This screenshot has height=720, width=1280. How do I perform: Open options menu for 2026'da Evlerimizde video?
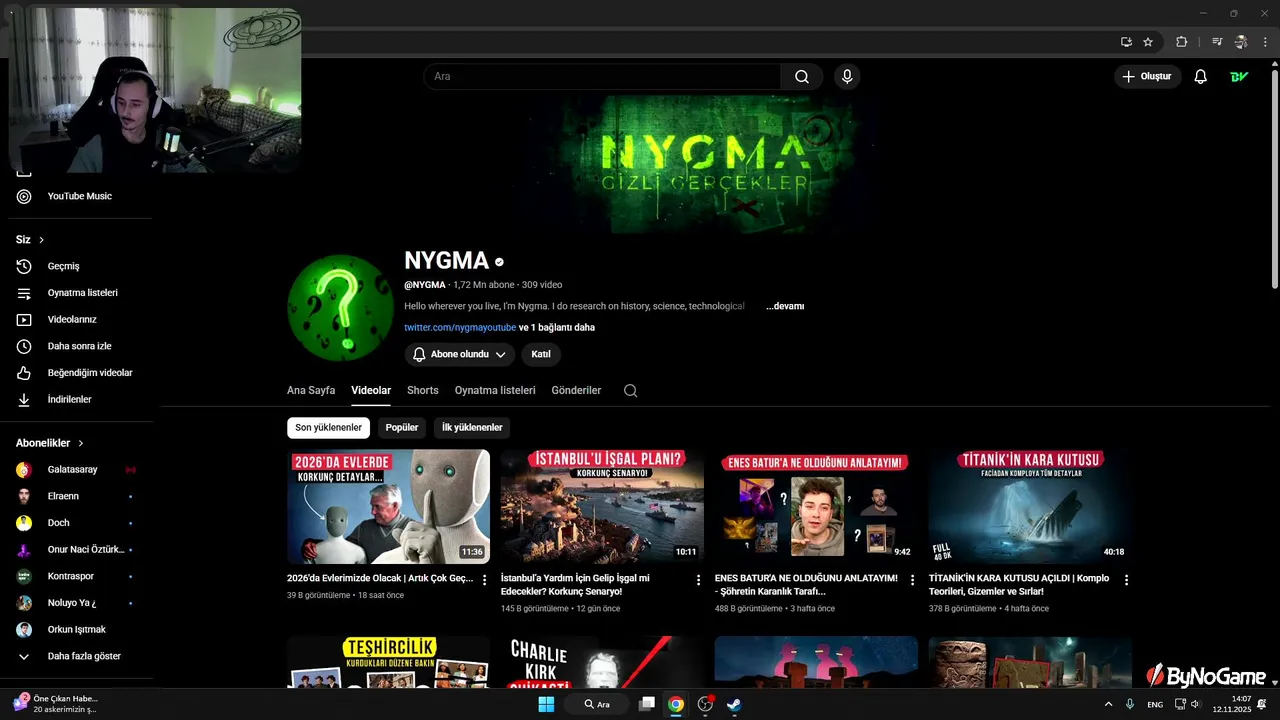coord(485,580)
